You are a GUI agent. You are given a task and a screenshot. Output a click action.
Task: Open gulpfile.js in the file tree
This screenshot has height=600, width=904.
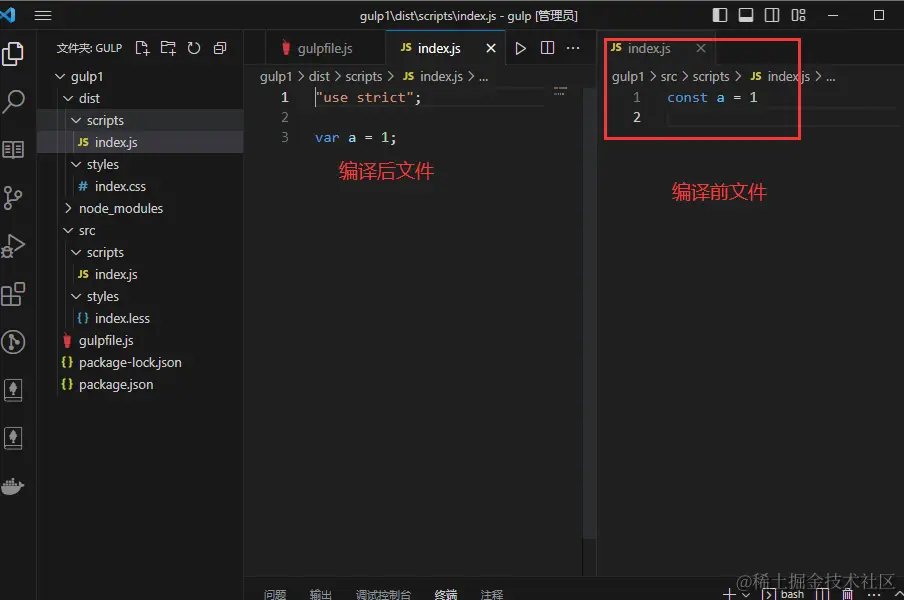pyautogui.click(x=140, y=340)
